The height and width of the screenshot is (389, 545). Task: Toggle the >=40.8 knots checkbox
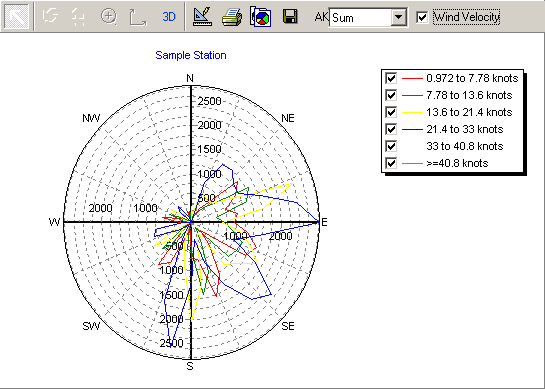tap(391, 163)
